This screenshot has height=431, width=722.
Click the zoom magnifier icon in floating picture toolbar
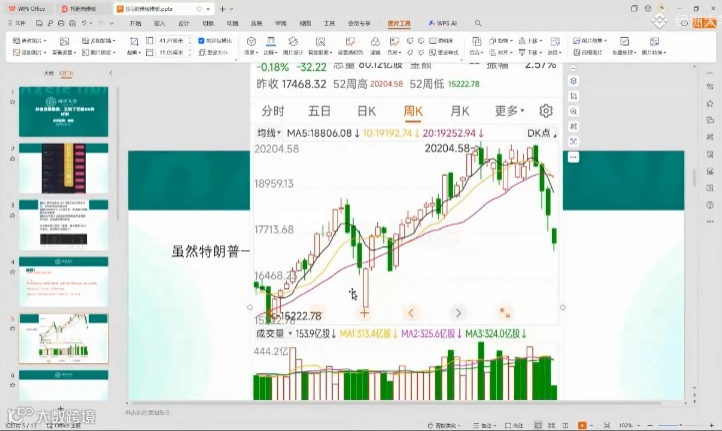point(573,111)
